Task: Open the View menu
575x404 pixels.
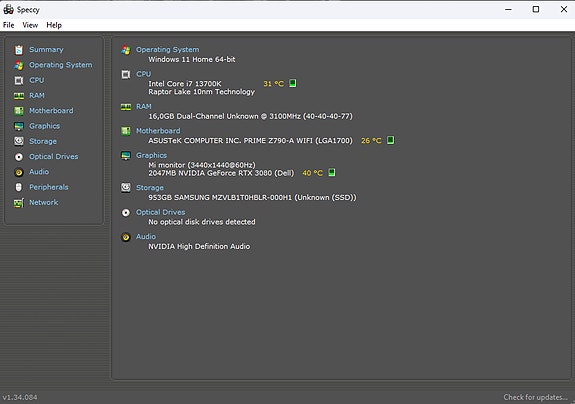Action: 30,25
